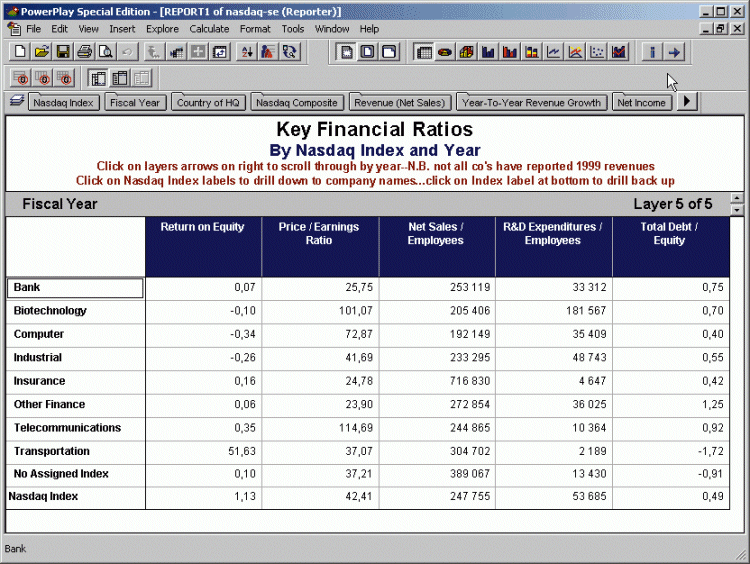Click the Other Finance debt cell 1,25
The image size is (750, 564).
click(670, 404)
